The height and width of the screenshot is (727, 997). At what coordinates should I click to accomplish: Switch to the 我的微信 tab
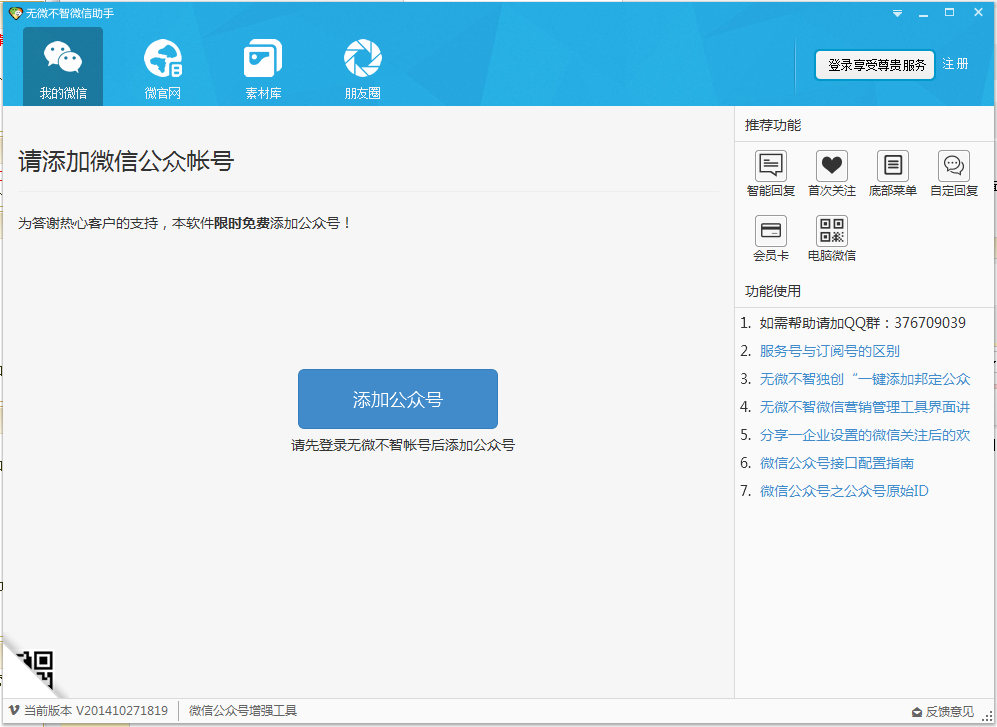63,67
